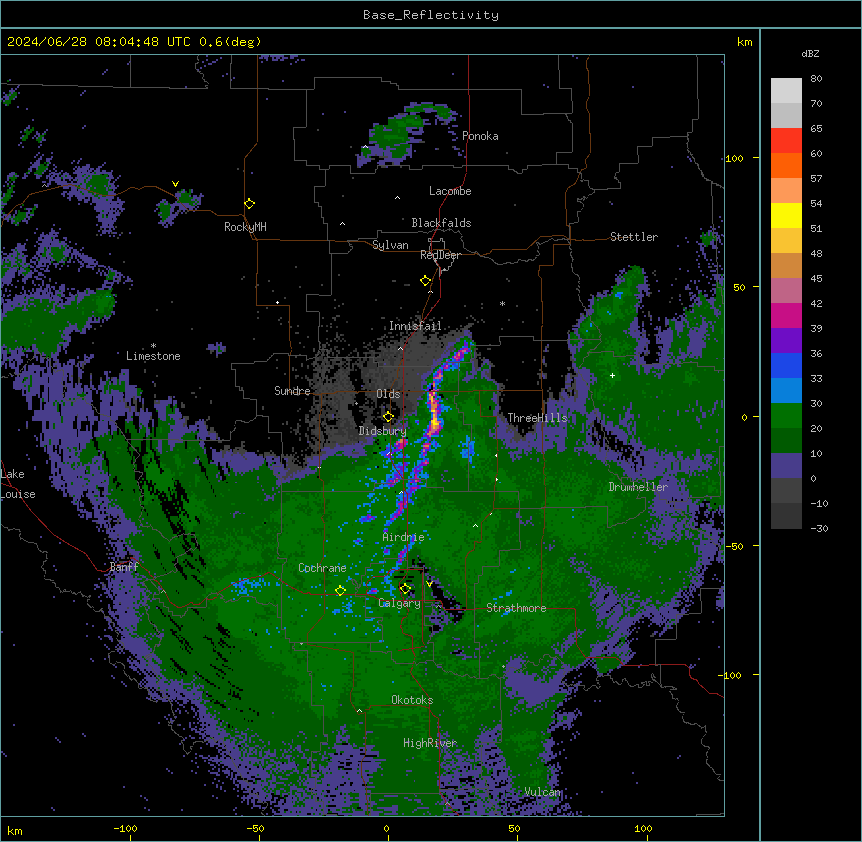Click the -30 value in dBZ legend
This screenshot has height=842, width=862.
pyautogui.click(x=819, y=528)
